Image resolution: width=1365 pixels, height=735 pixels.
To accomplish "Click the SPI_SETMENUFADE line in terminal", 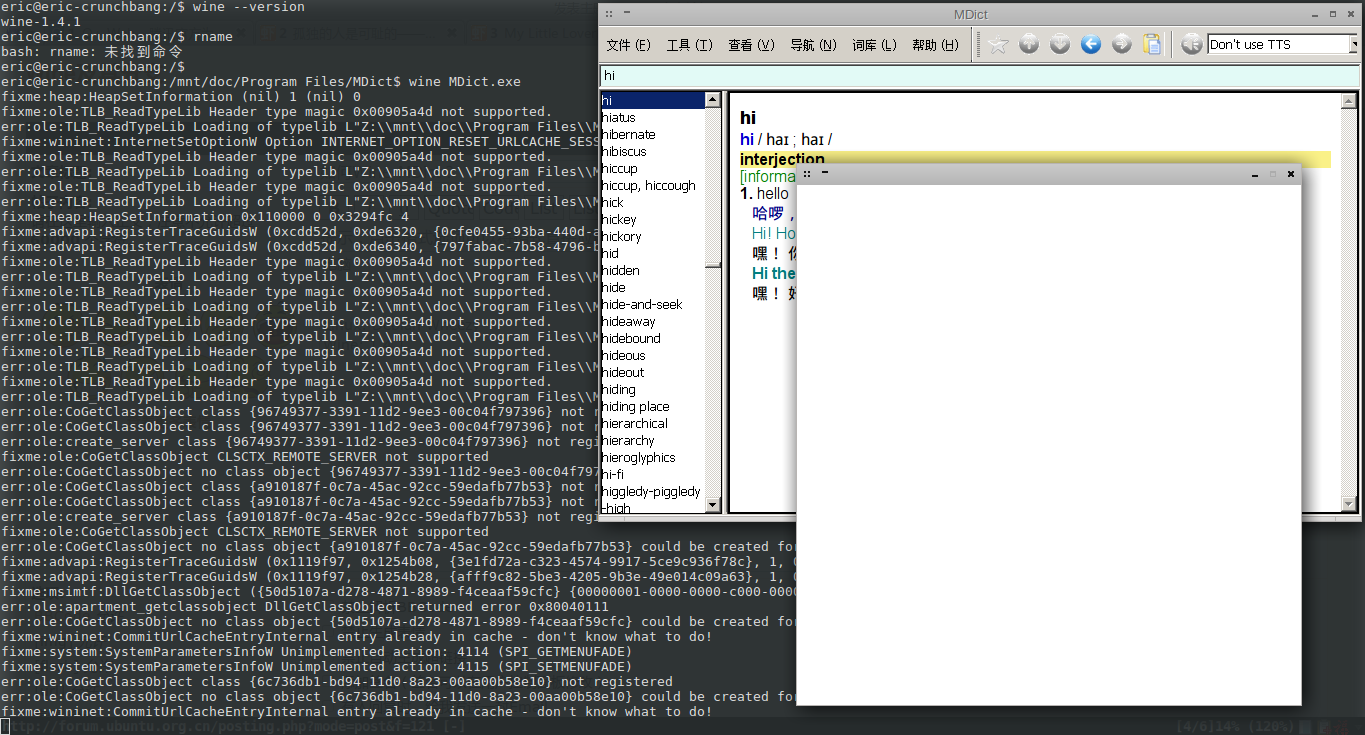I will click(x=316, y=666).
